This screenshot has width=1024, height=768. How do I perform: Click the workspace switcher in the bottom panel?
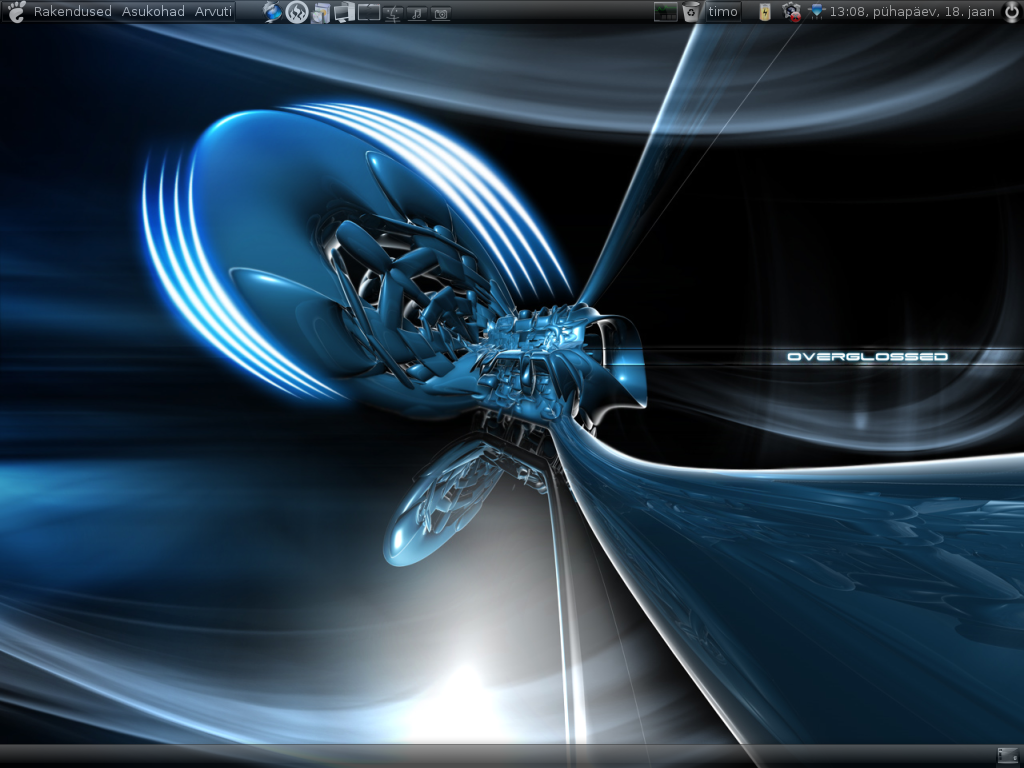click(x=1008, y=755)
